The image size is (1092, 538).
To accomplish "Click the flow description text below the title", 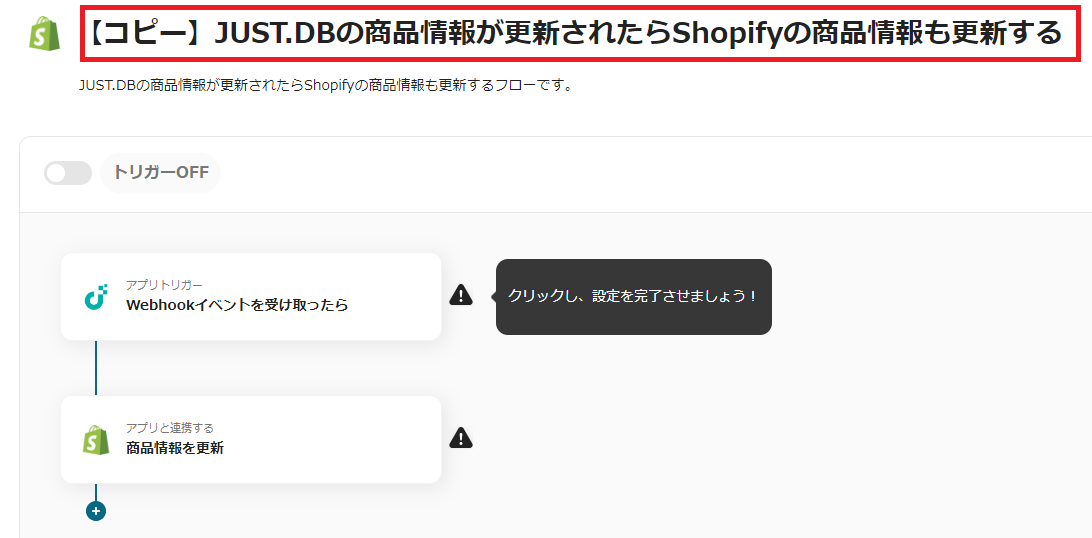I will click(326, 88).
